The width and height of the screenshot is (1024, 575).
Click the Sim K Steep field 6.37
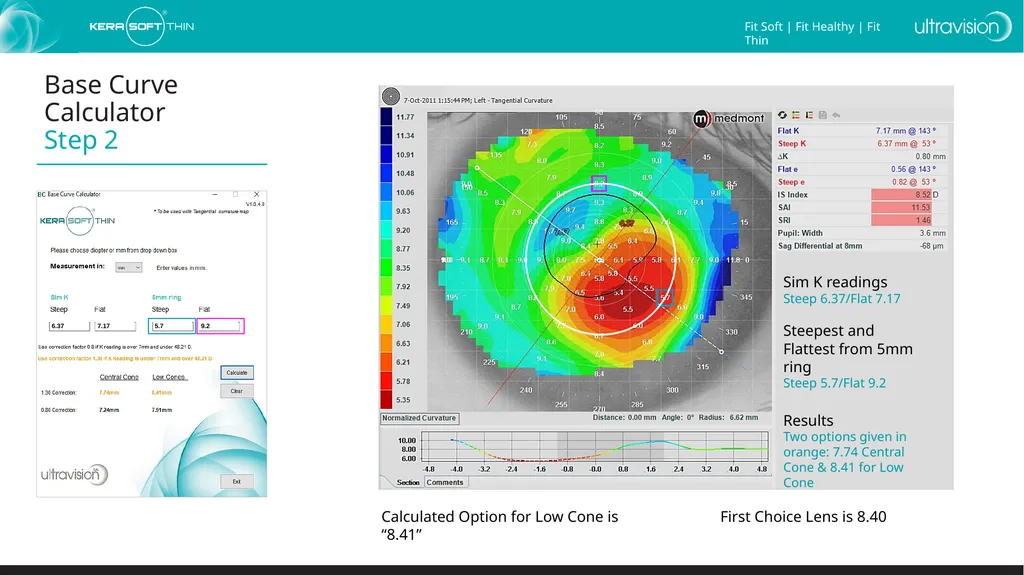(x=69, y=325)
